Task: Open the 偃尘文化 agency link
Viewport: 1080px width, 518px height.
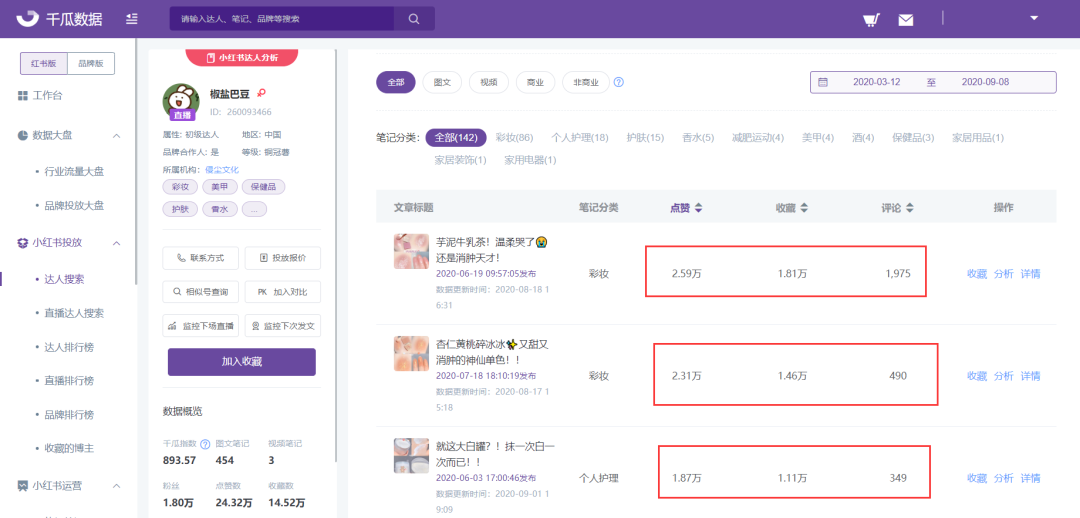Action: [222, 169]
